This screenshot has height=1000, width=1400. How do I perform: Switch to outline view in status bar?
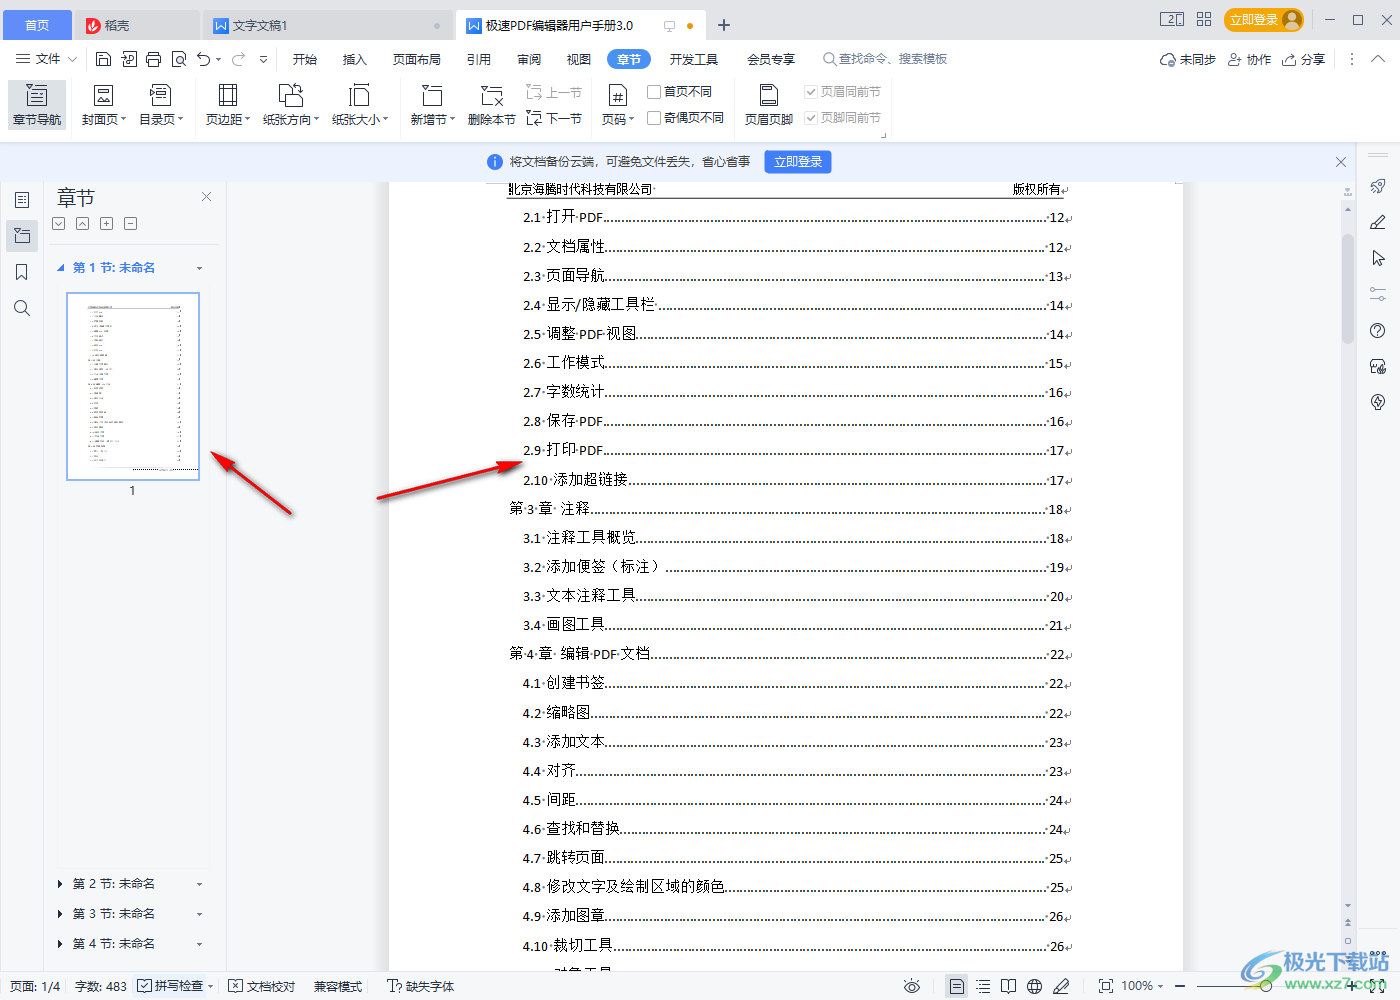[x=983, y=986]
